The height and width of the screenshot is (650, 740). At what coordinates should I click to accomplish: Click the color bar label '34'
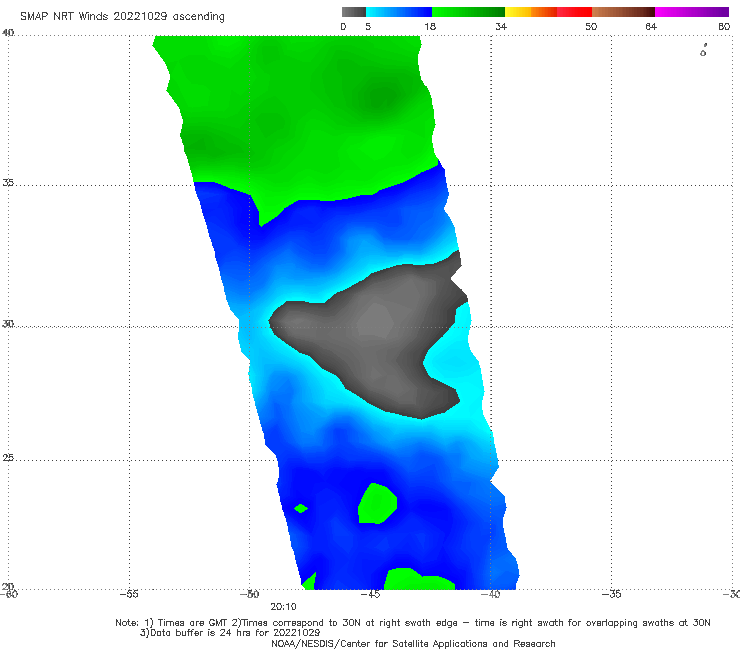pos(501,26)
